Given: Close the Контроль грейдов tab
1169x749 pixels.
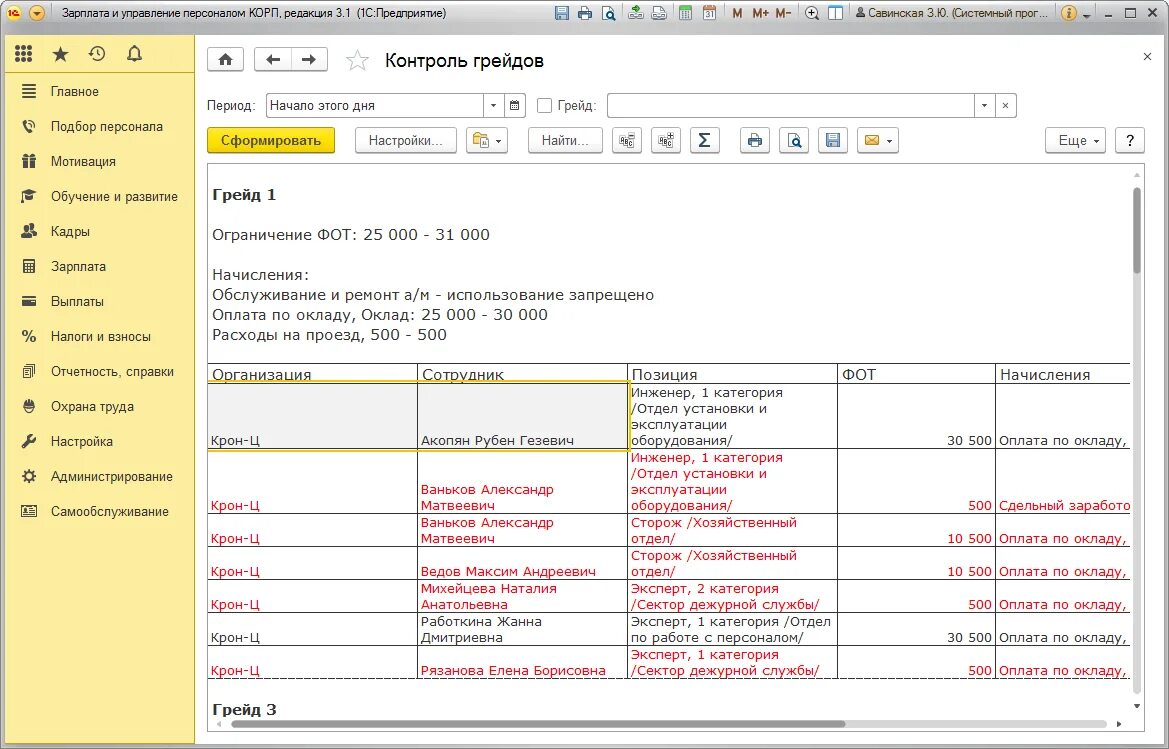Looking at the screenshot, I should [x=1147, y=57].
